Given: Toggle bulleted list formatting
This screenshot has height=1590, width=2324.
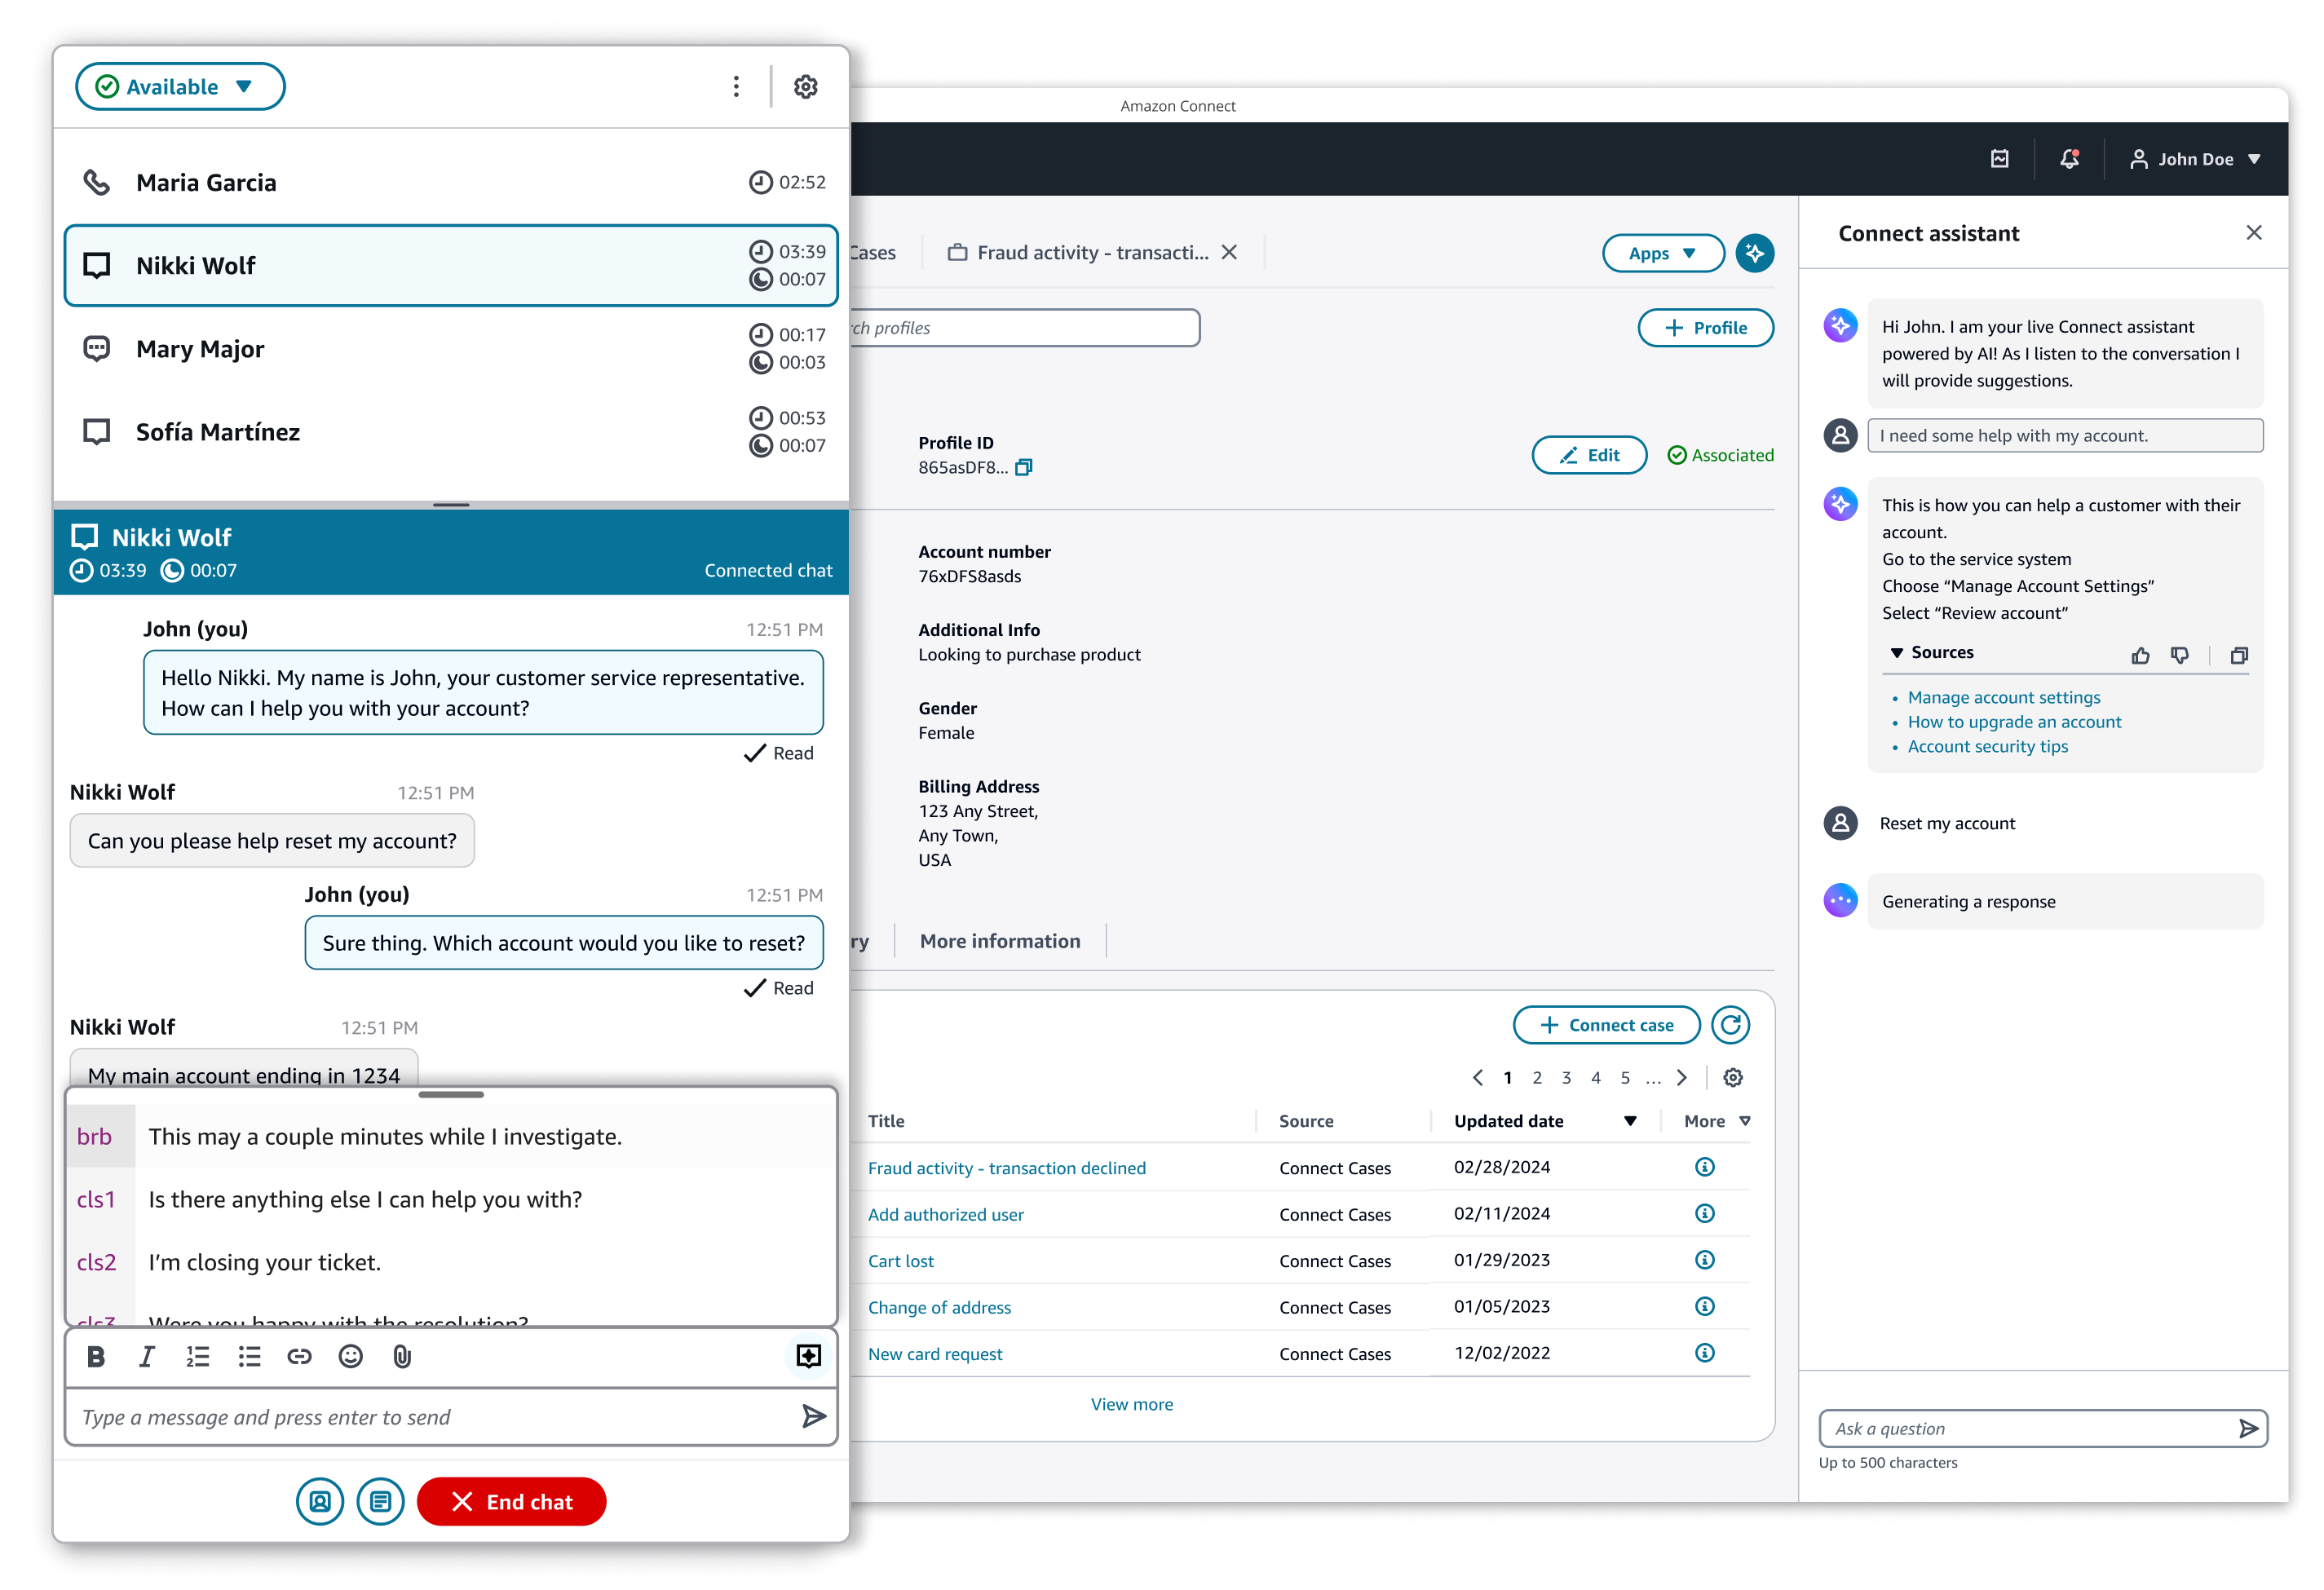Looking at the screenshot, I should point(249,1356).
